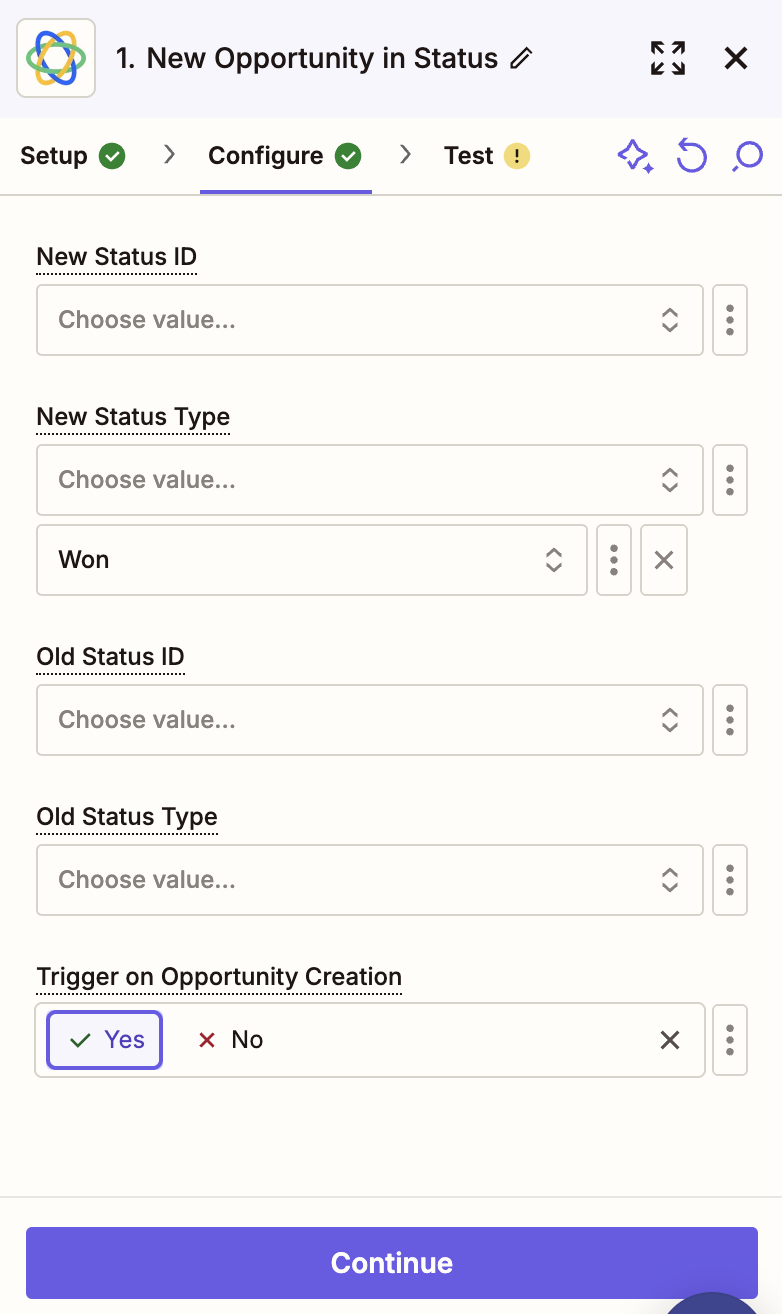Clear the Trigger on Opportunity Creation selection
The height and width of the screenshot is (1314, 782).
670,1040
